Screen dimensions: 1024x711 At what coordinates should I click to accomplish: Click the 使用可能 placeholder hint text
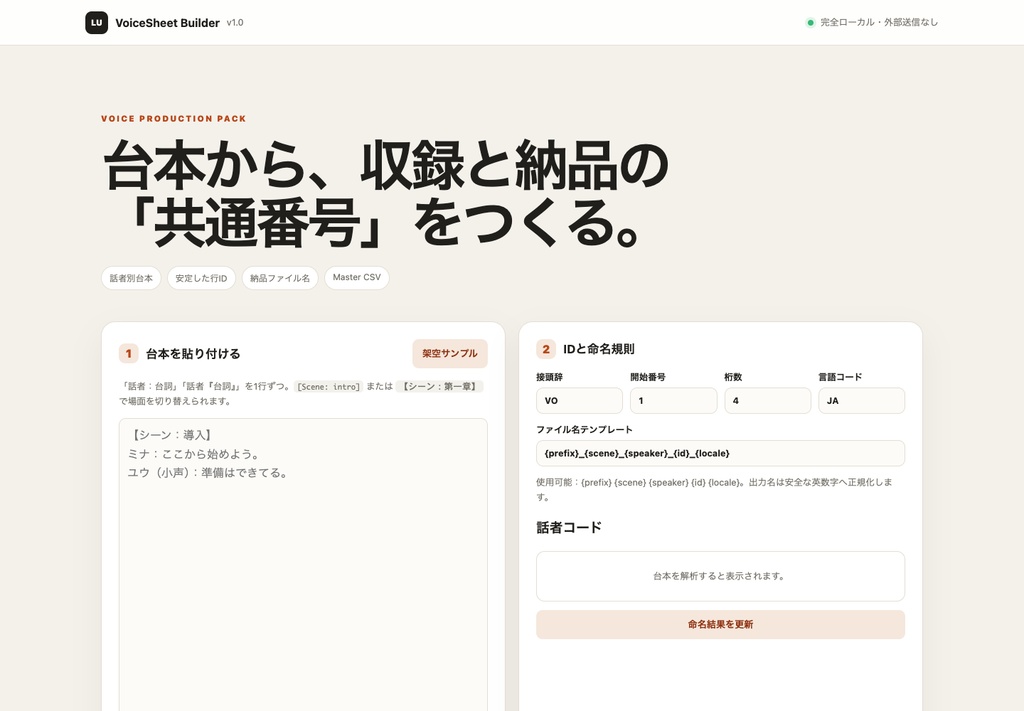coord(714,490)
